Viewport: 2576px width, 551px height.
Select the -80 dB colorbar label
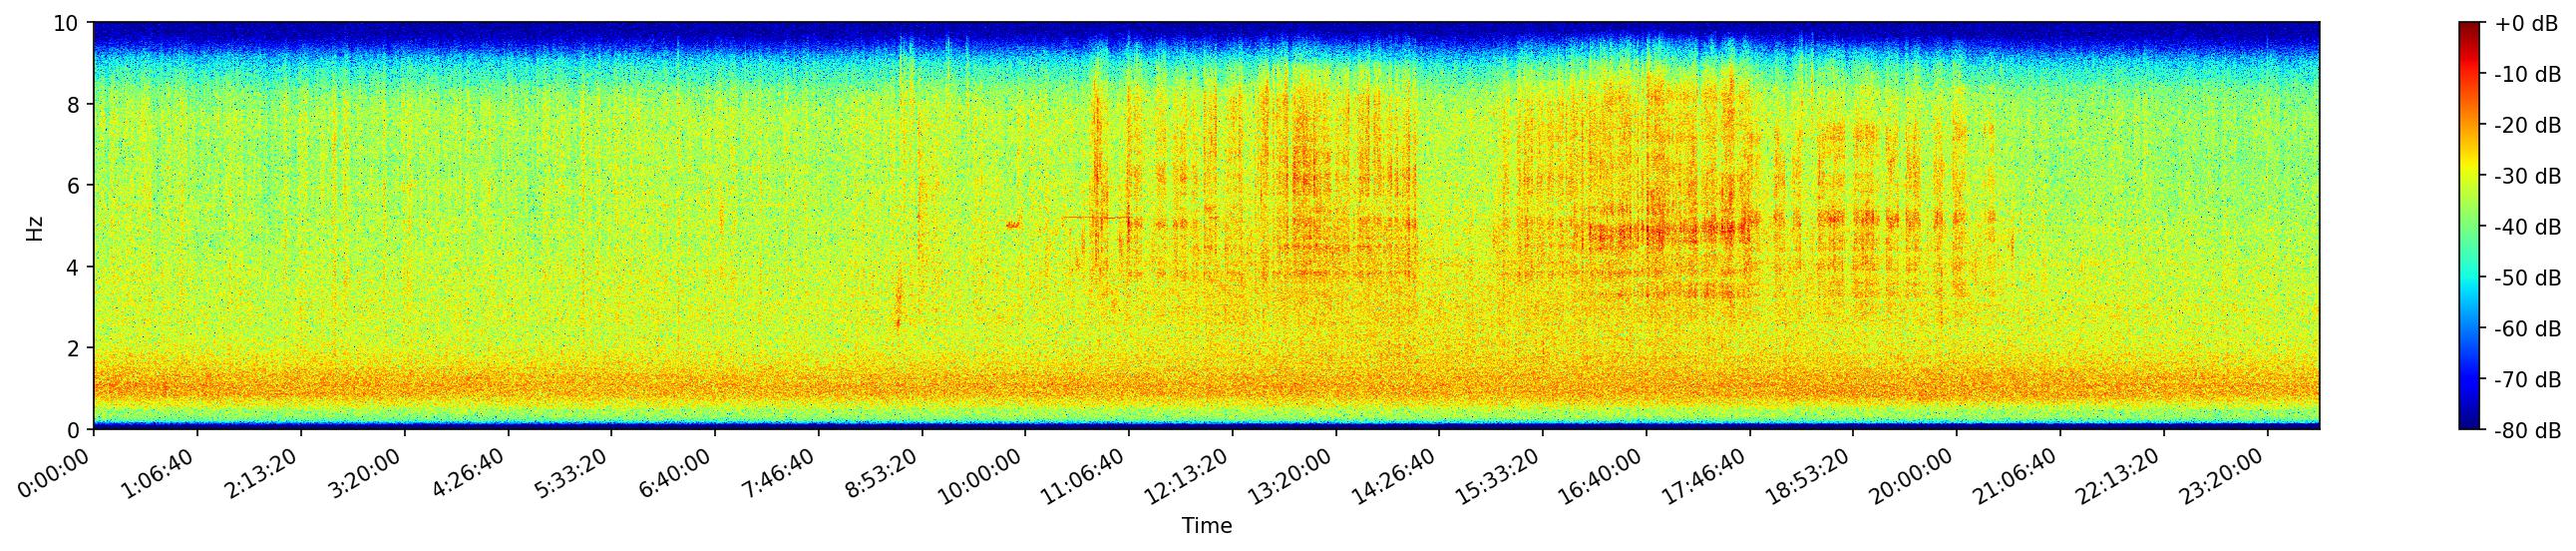click(x=2526, y=431)
